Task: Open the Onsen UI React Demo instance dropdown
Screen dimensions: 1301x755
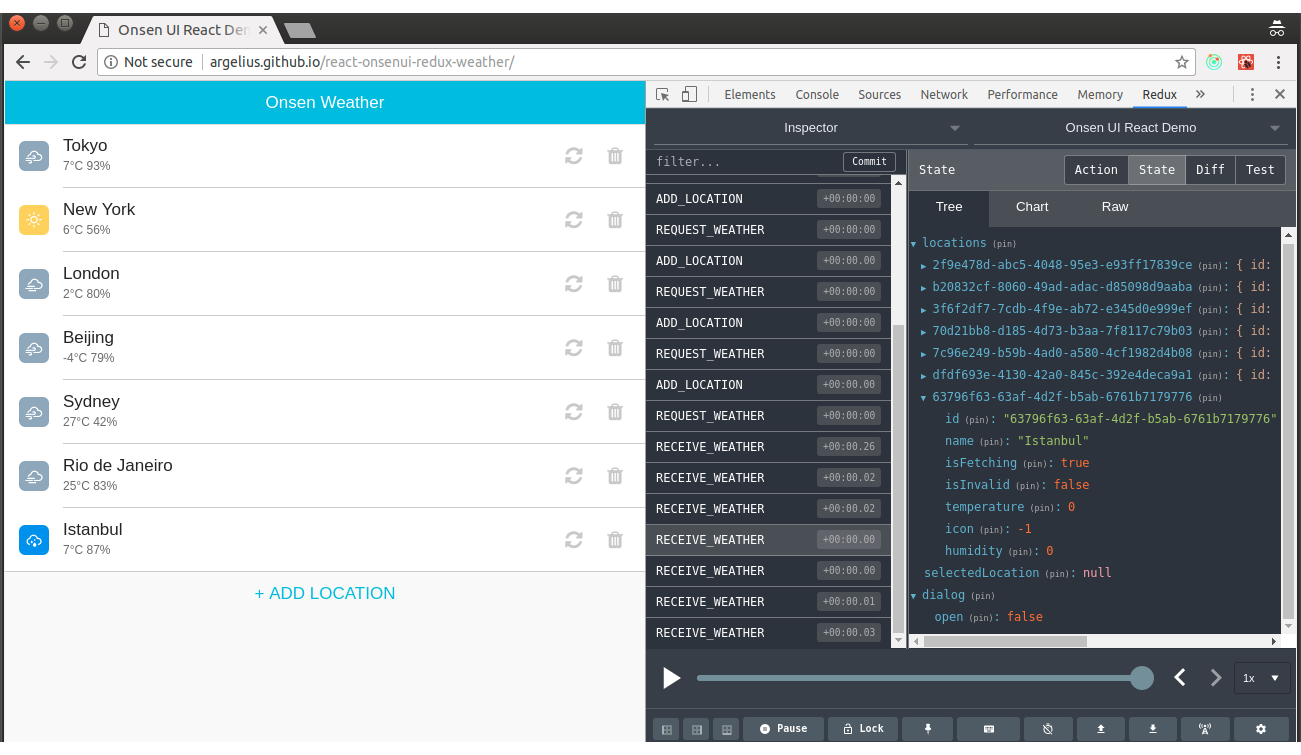Action: [1130, 128]
